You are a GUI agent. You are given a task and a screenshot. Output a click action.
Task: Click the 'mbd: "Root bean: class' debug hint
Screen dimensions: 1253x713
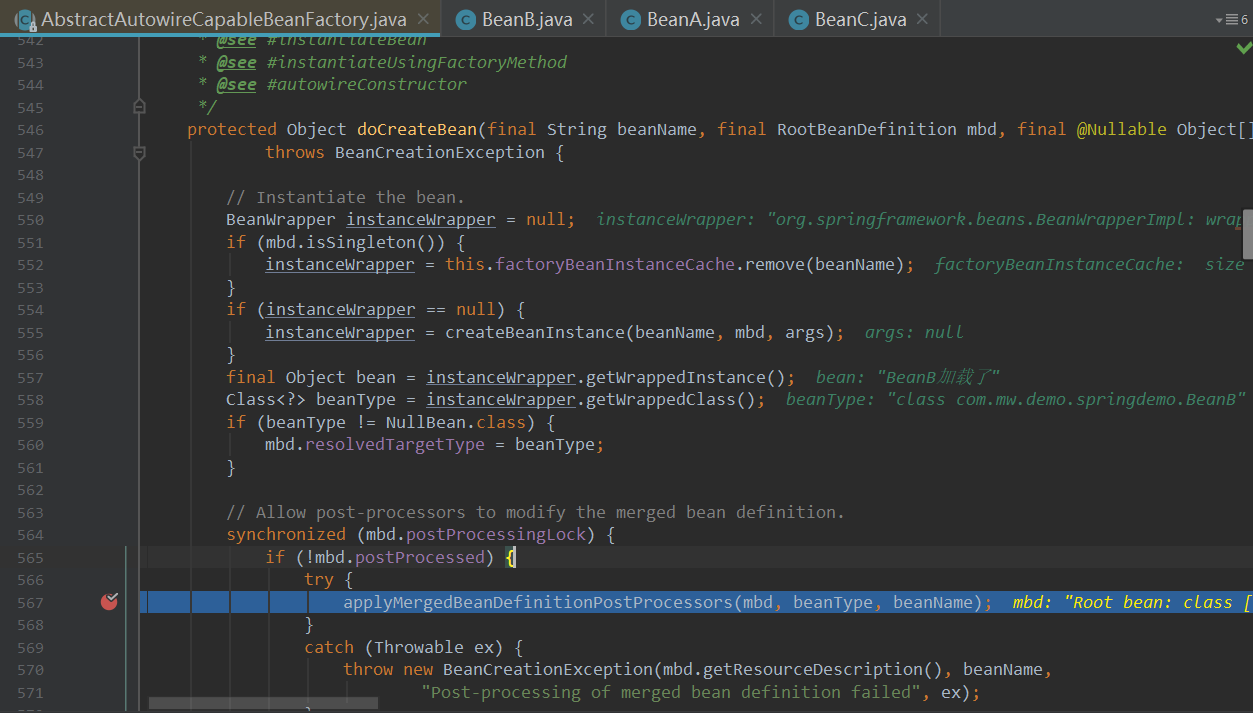coord(1131,602)
